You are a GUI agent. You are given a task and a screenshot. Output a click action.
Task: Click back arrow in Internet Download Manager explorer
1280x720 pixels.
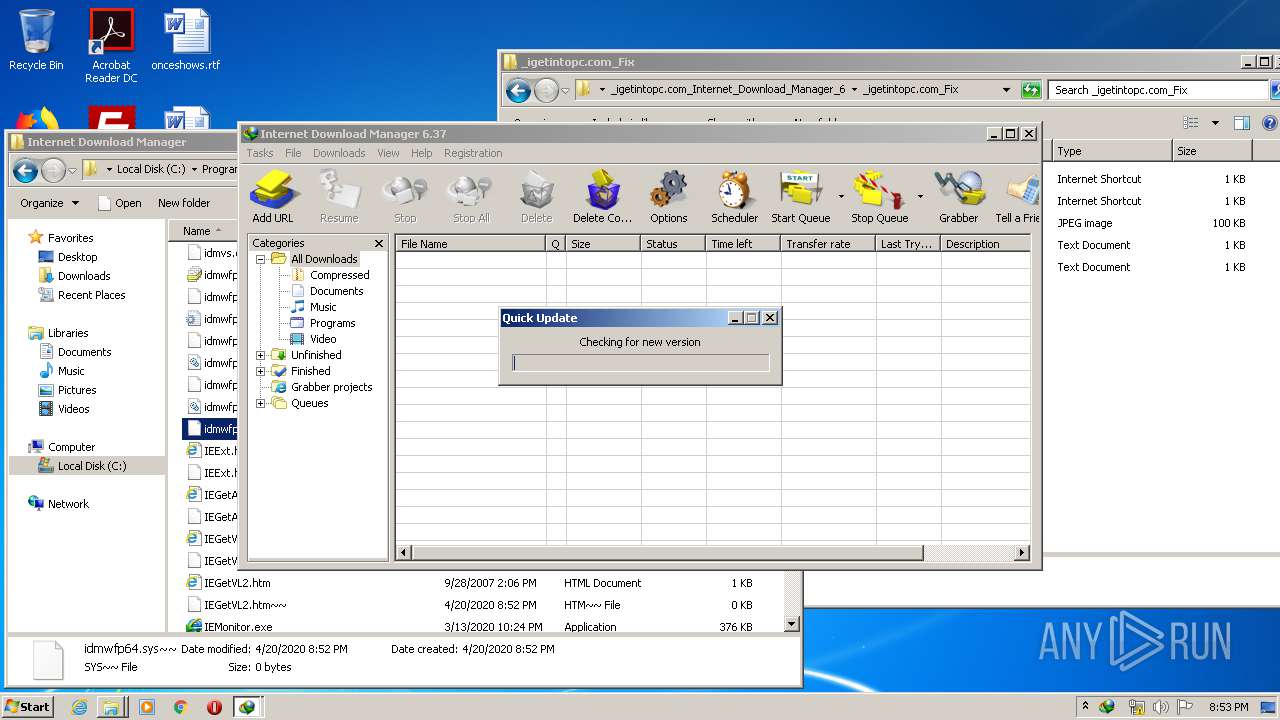coord(26,170)
